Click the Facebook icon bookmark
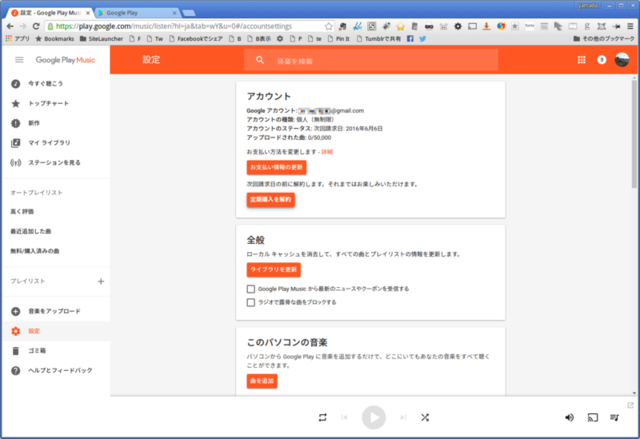Image resolution: width=640 pixels, height=439 pixels. coord(410,39)
